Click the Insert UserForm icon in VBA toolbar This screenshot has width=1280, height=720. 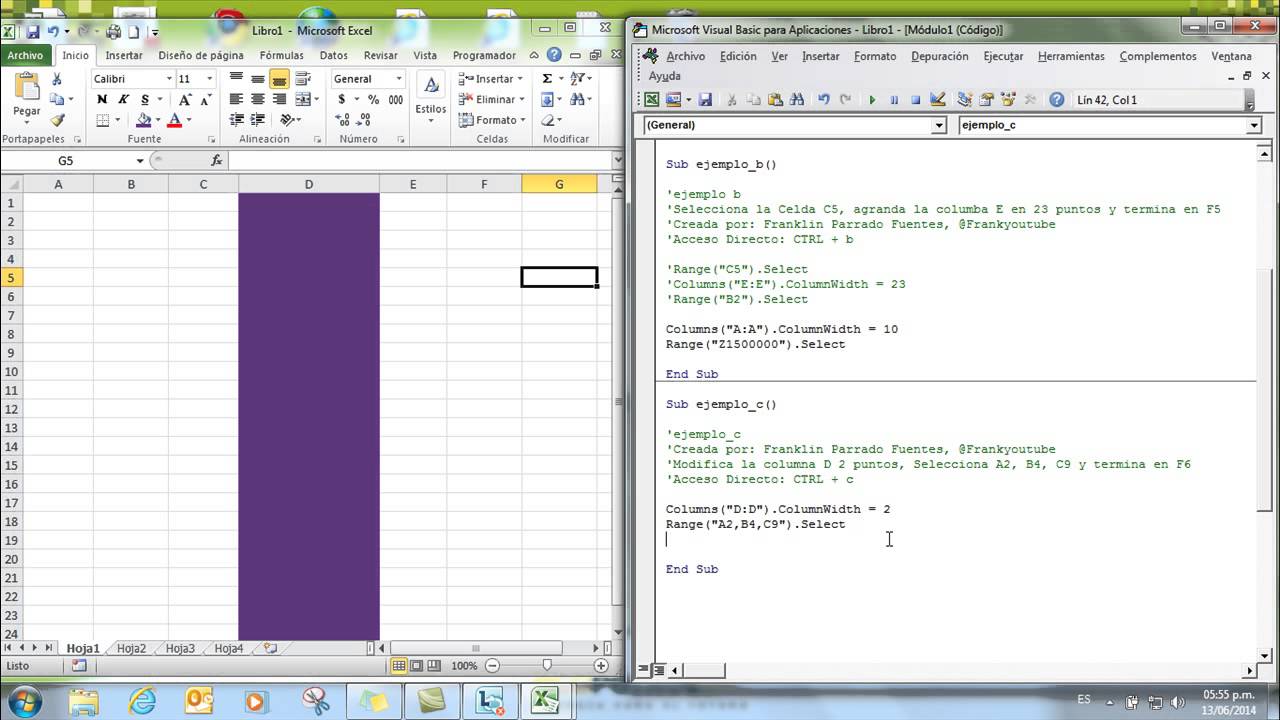[x=673, y=100]
